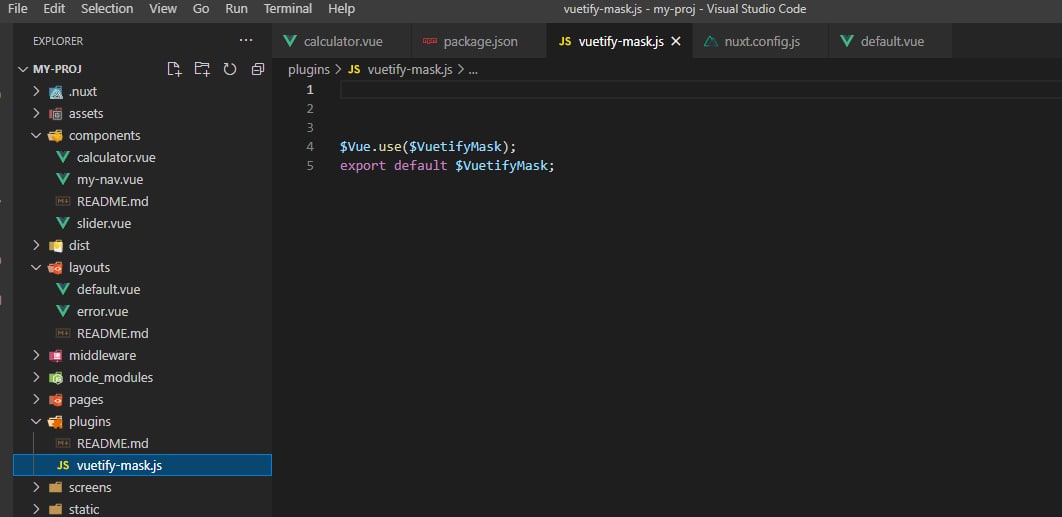Viewport: 1062px width, 517px height.
Task: Click the node_modules folder icon
Action: [x=56, y=377]
